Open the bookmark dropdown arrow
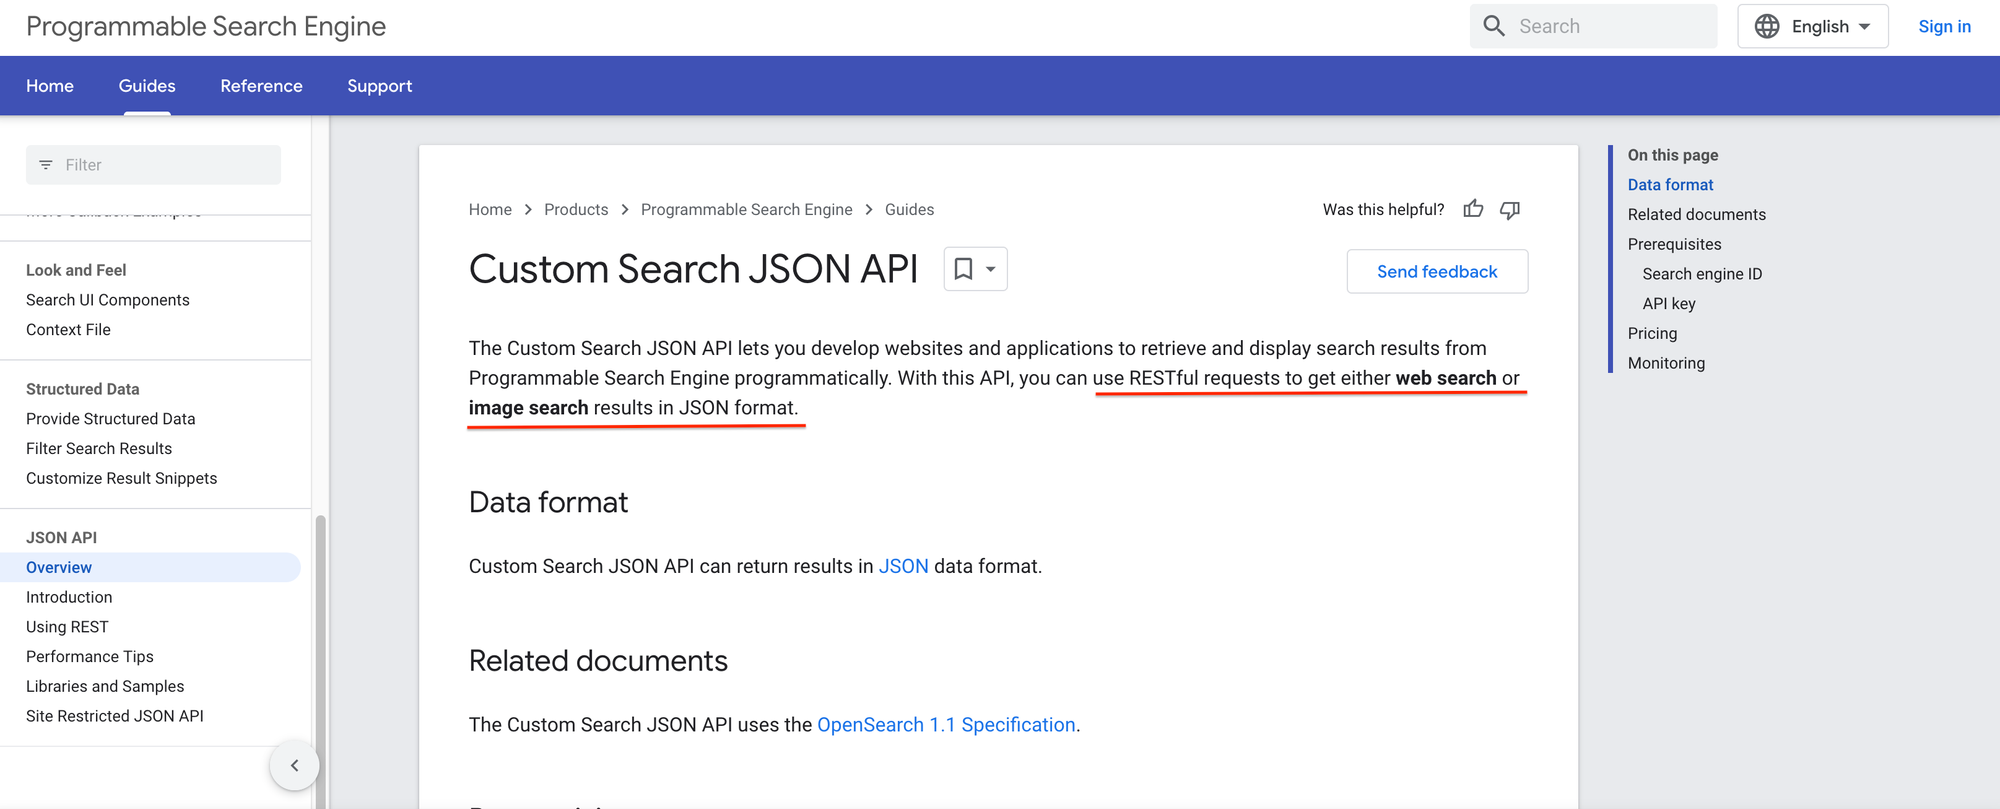 (990, 269)
